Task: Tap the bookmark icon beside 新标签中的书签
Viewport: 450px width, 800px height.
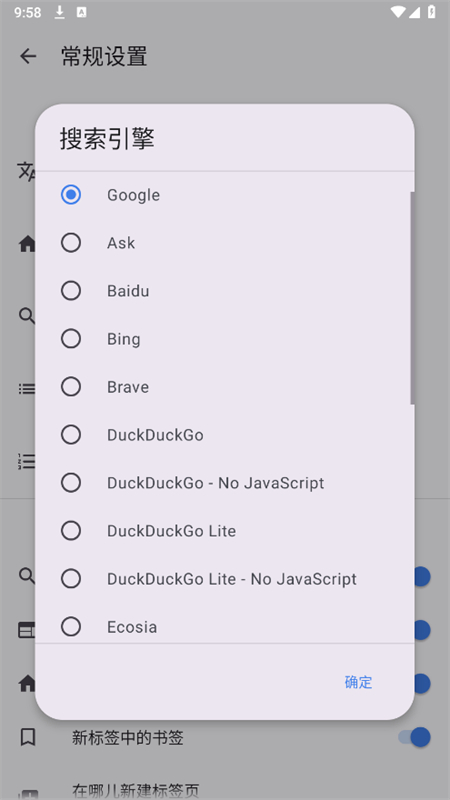Action: (x=28, y=737)
